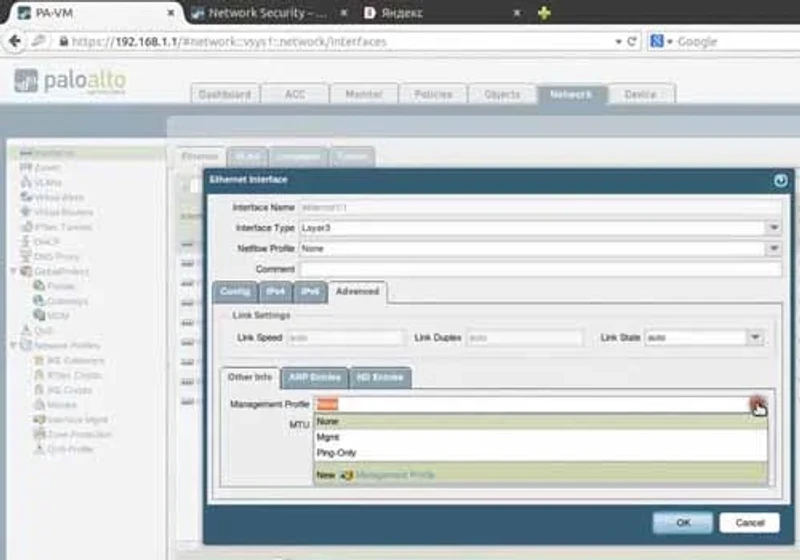Click the Comment input field
This screenshot has height=560, width=800.
[541, 269]
